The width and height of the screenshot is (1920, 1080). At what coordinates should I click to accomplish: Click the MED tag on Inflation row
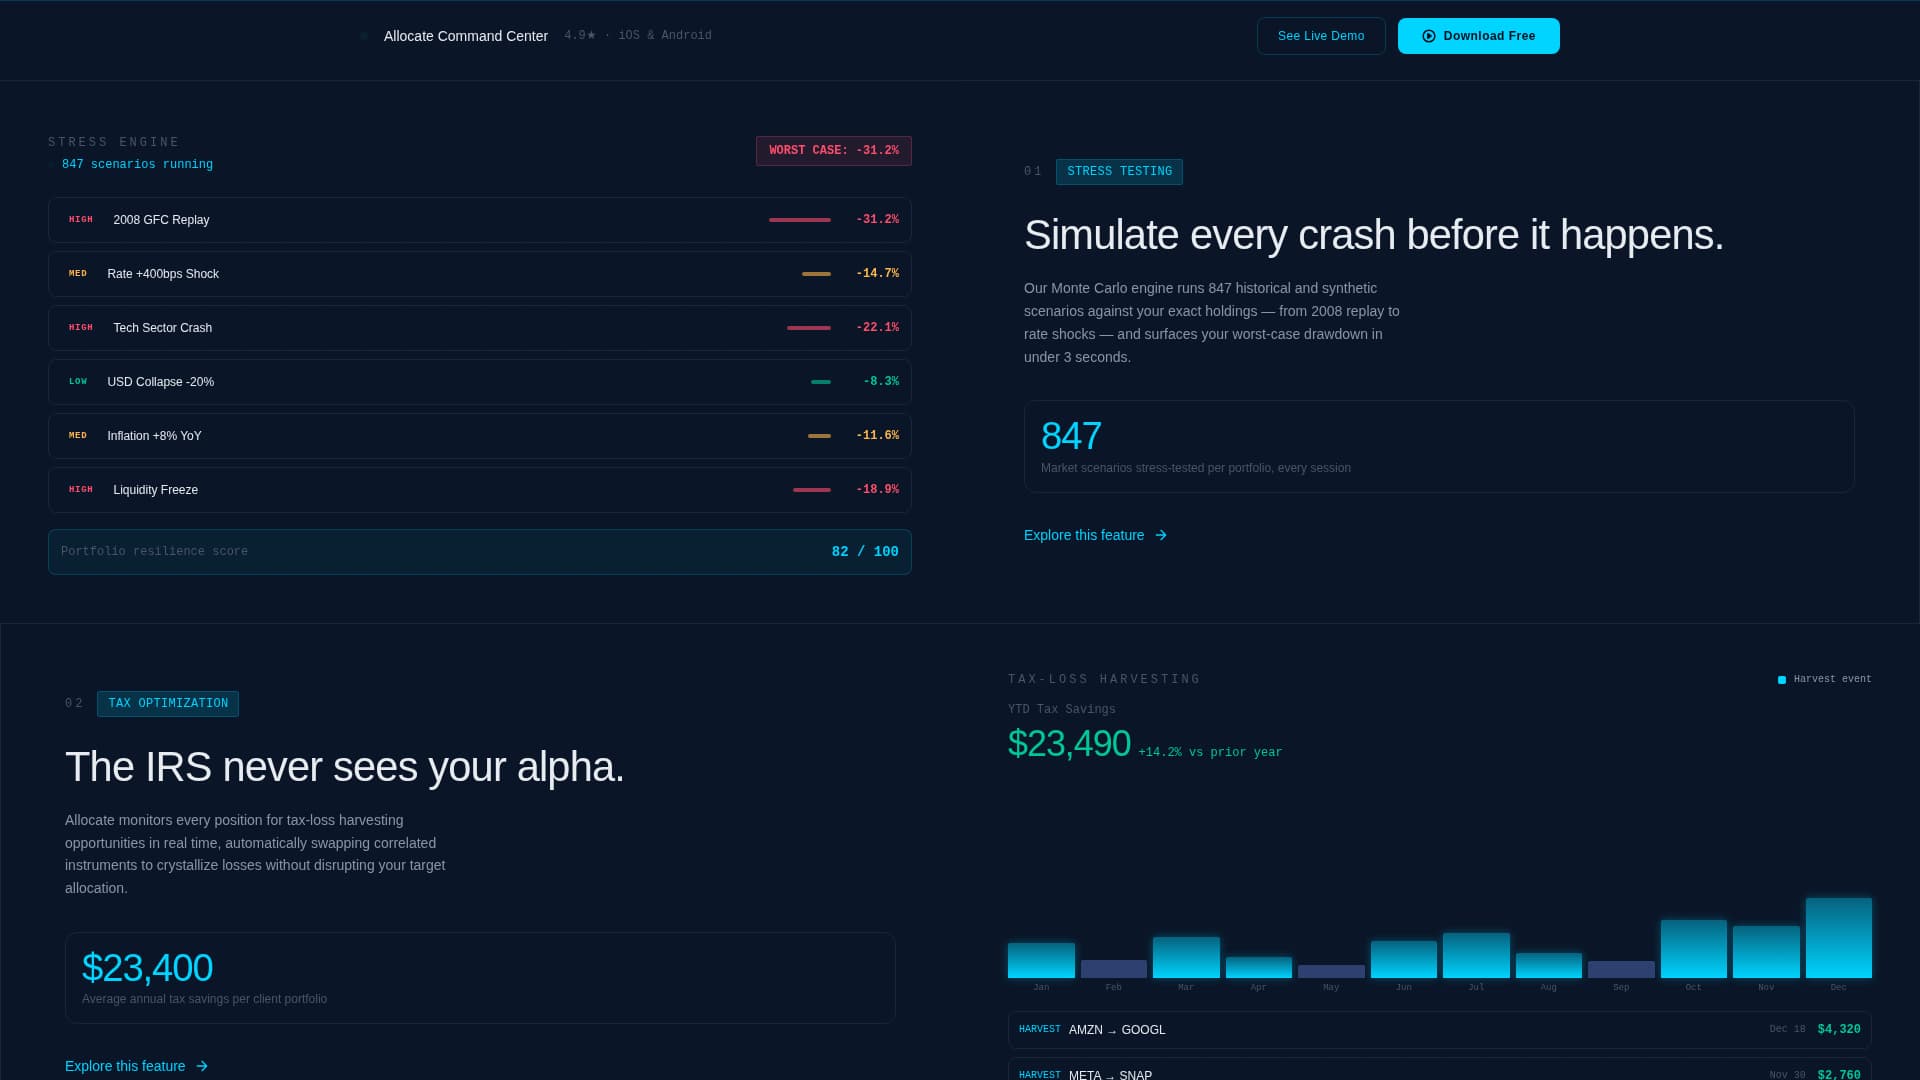pos(78,436)
